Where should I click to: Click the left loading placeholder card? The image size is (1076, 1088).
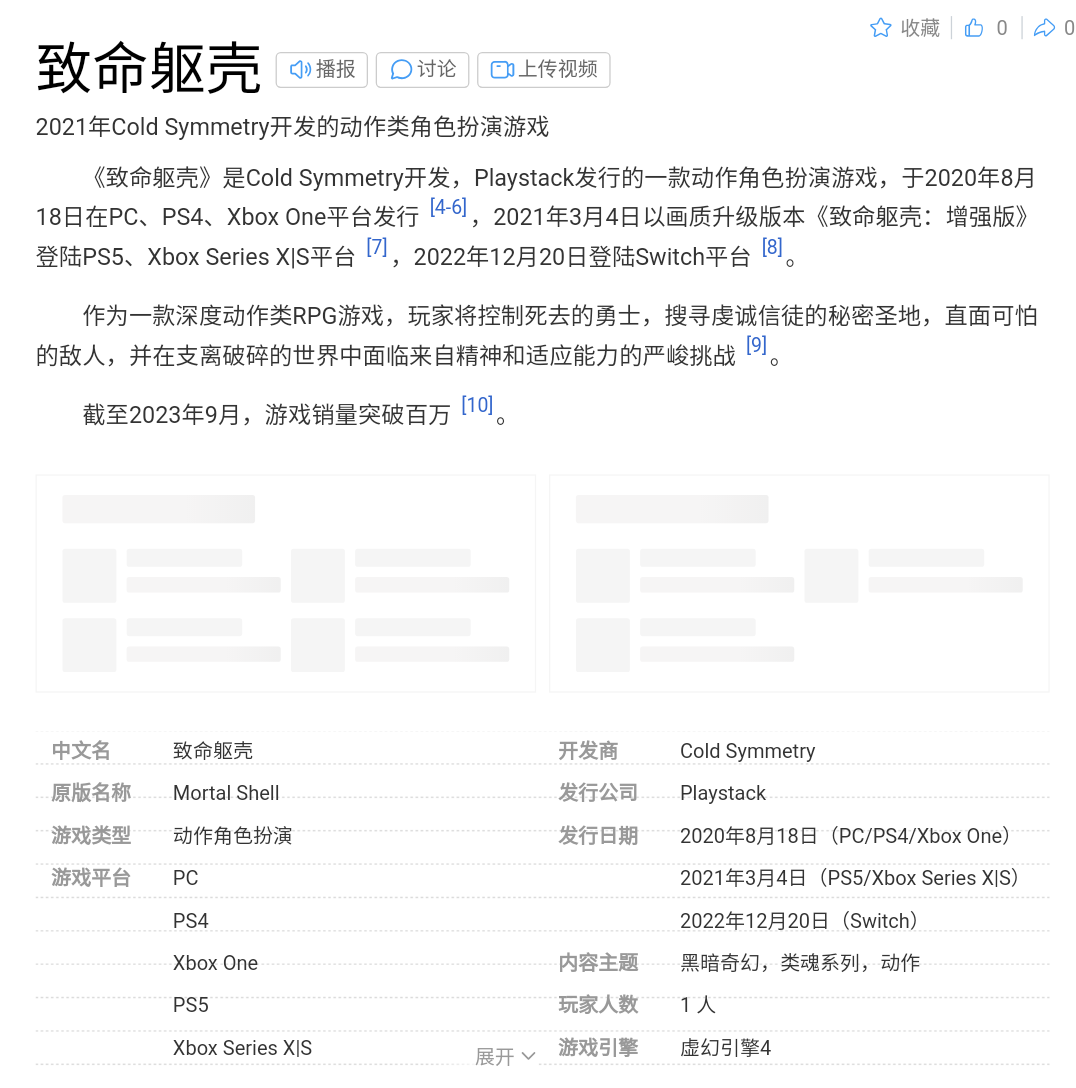pyautogui.click(x=286, y=584)
